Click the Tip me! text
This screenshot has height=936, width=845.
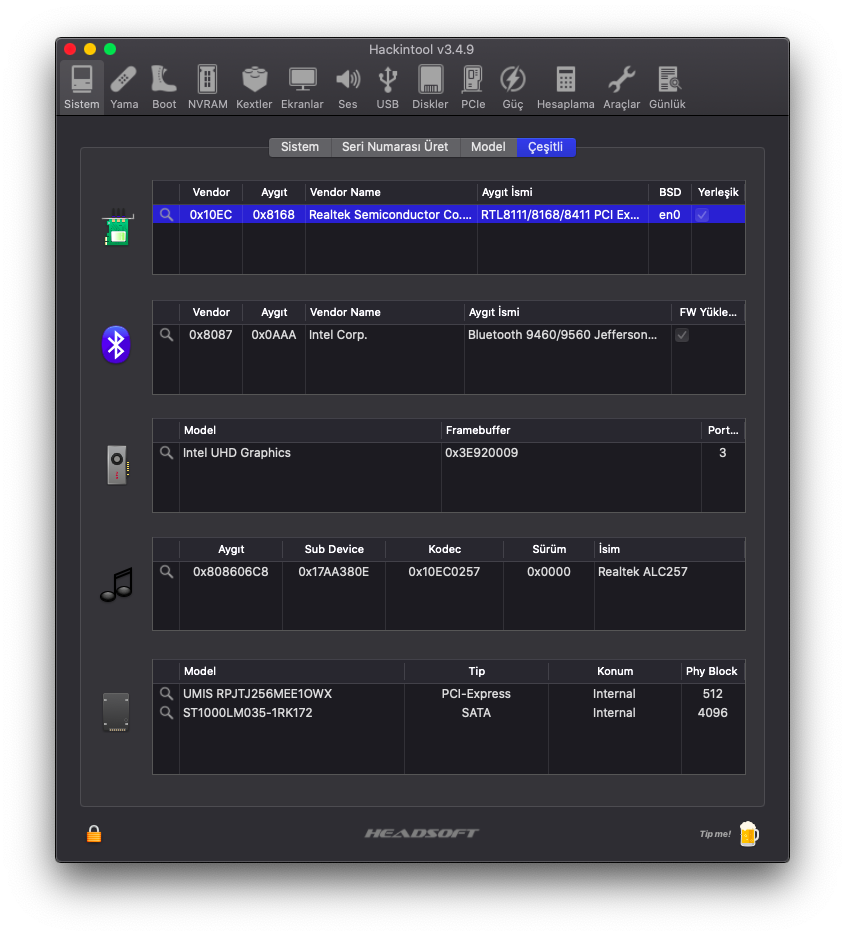coord(715,834)
